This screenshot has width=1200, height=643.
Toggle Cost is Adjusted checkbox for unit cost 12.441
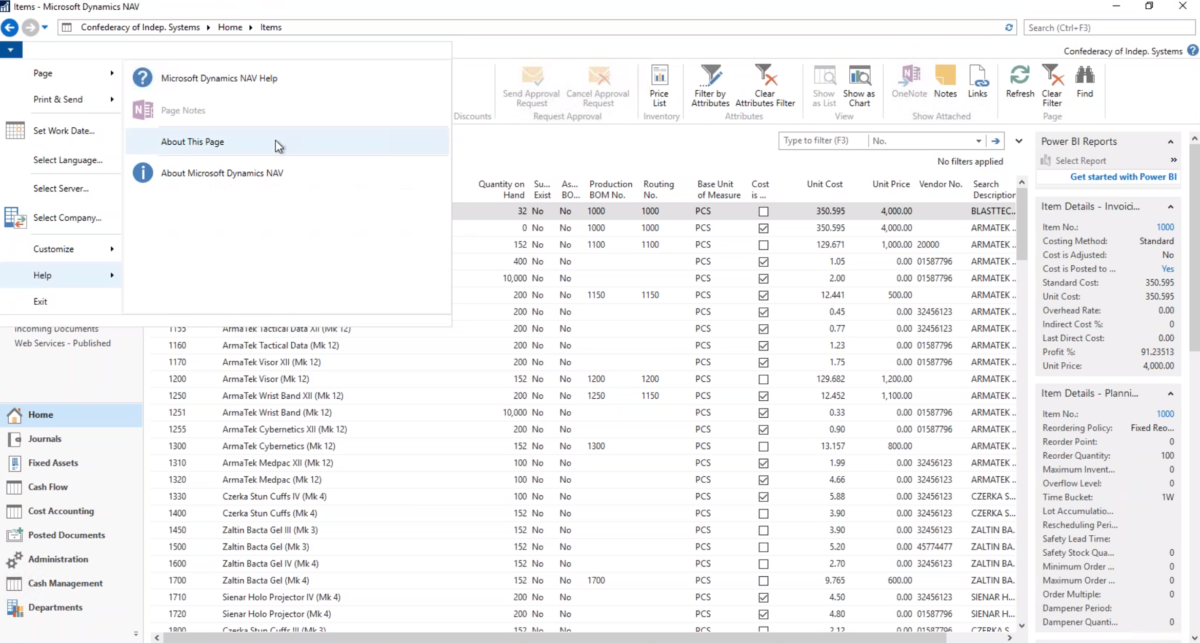[764, 296]
